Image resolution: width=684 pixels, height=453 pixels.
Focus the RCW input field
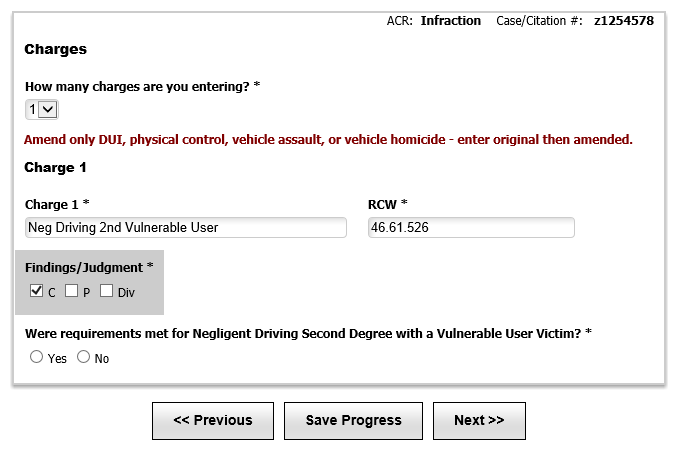pos(471,227)
